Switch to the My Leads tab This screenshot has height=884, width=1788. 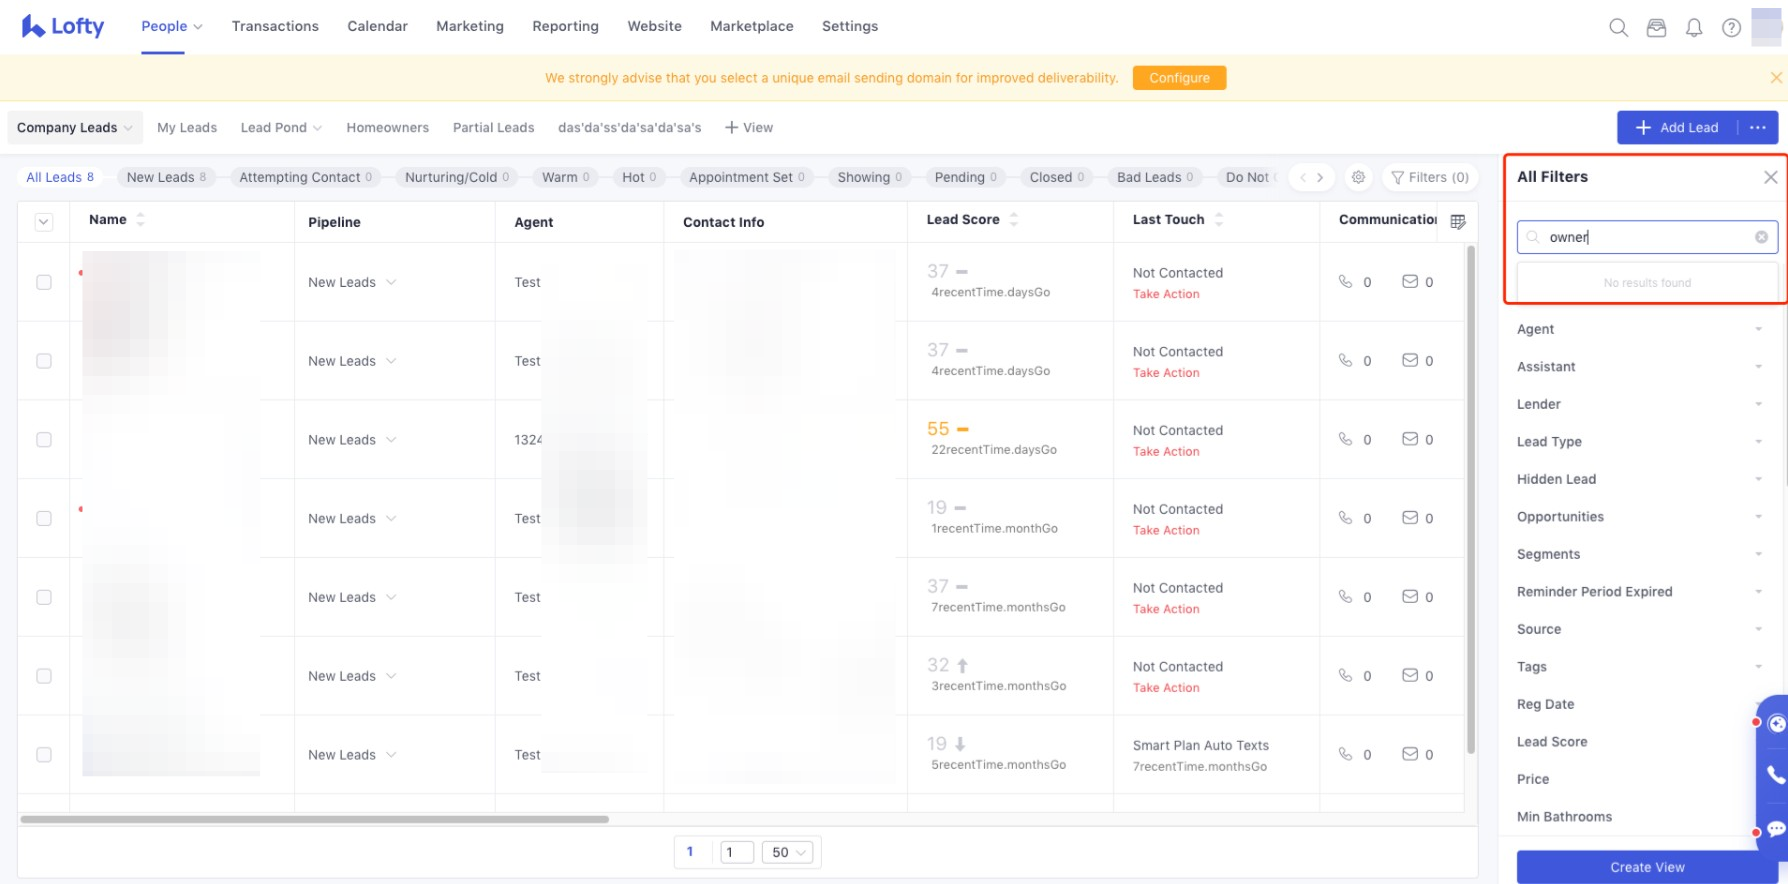(x=187, y=128)
